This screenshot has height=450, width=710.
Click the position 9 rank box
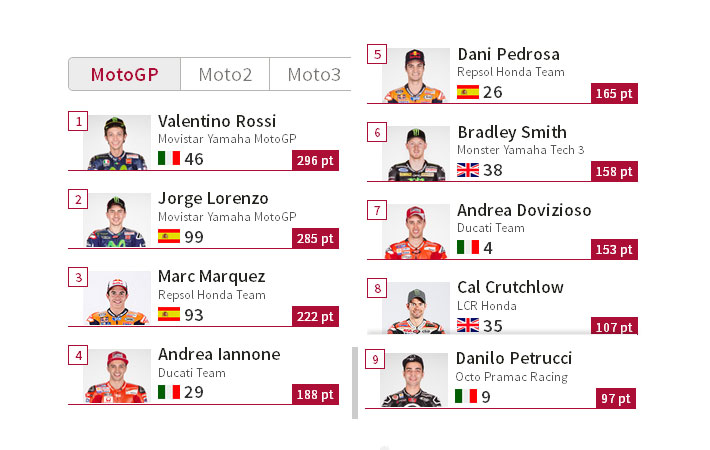(375, 359)
